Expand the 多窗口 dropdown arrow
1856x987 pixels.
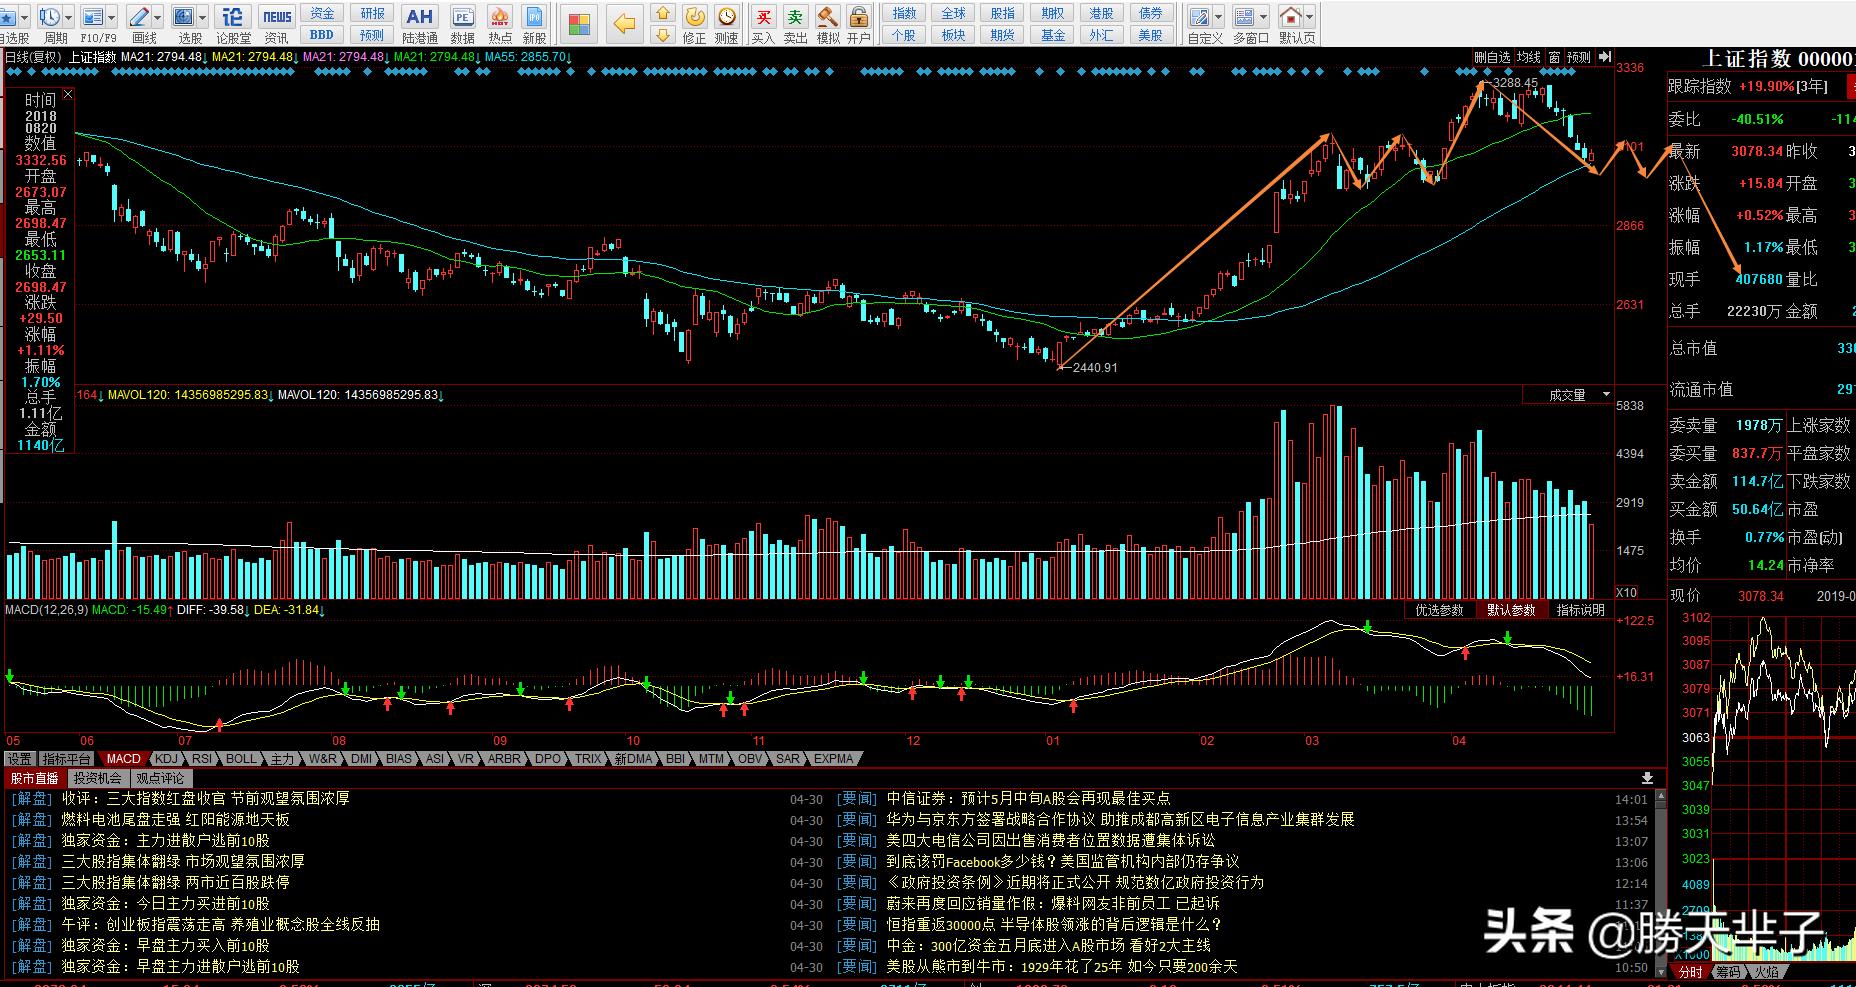tap(1265, 17)
